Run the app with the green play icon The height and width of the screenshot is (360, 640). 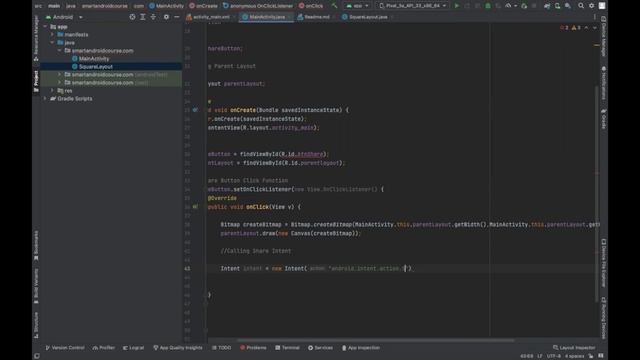[x=457, y=6]
